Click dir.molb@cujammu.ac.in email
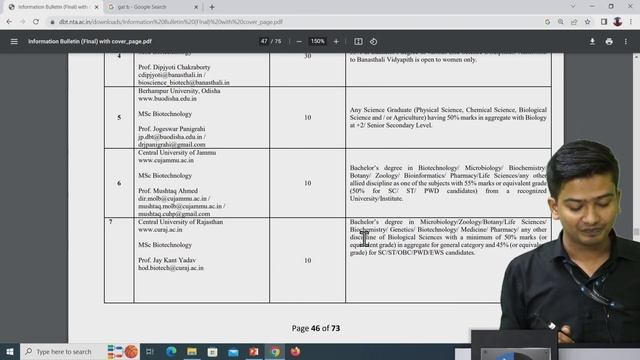The width and height of the screenshot is (640, 360). pos(173,199)
